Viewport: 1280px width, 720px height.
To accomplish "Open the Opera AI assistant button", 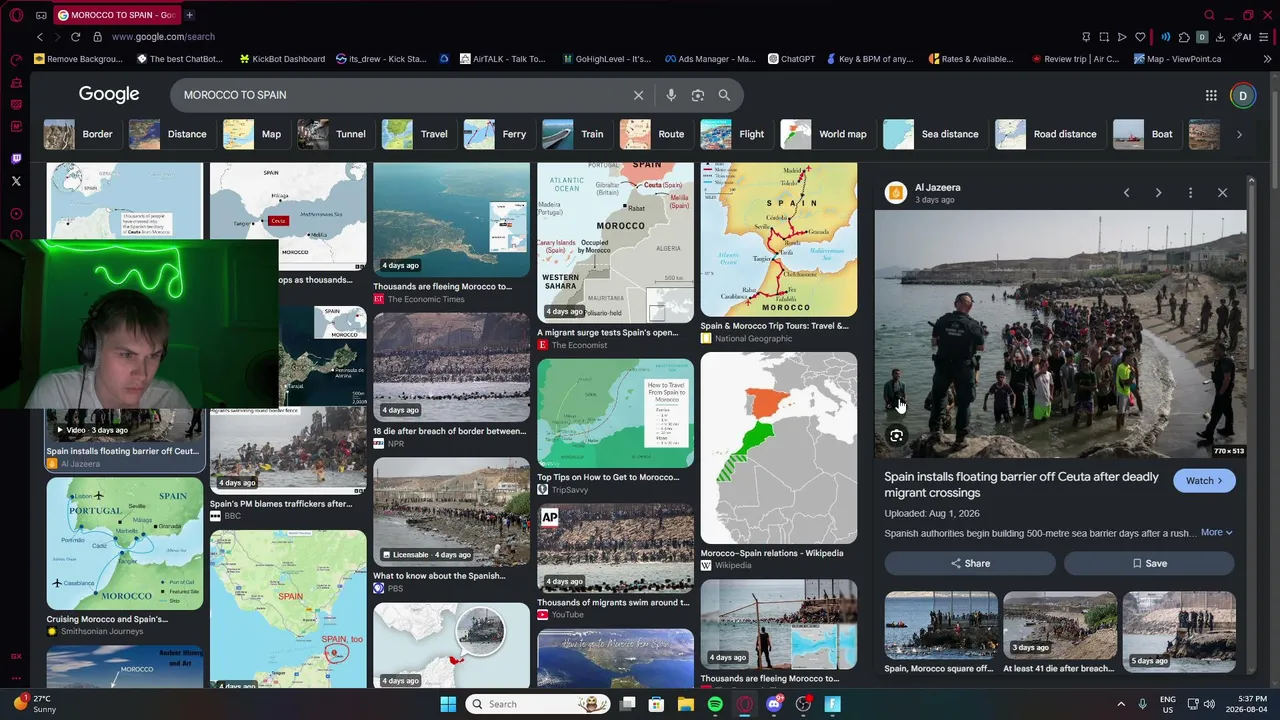I will [1243, 37].
